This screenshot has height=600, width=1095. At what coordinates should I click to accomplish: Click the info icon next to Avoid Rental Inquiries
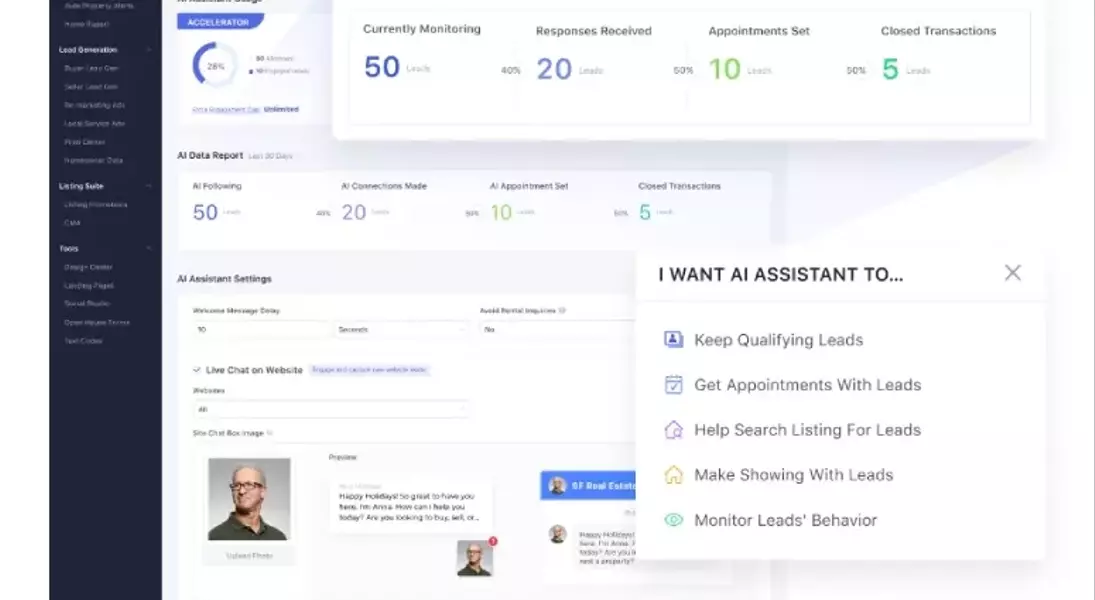(563, 311)
